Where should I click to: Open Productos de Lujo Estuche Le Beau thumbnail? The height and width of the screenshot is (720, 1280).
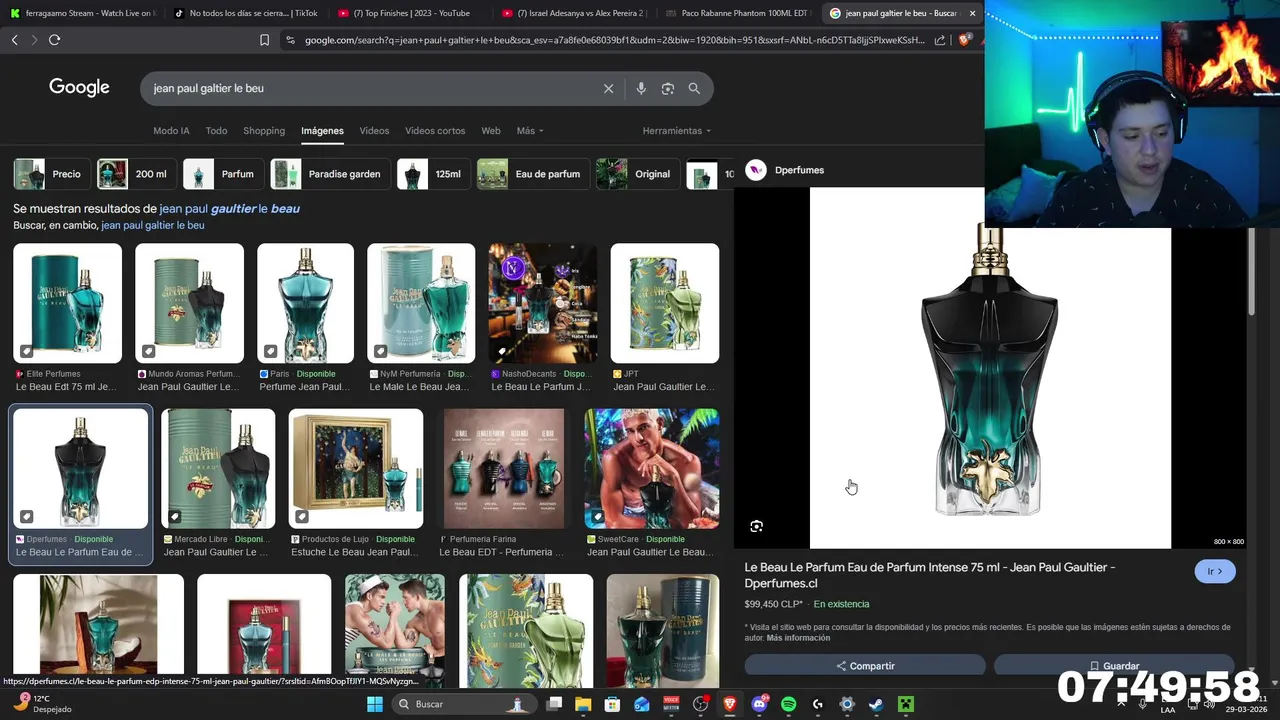[356, 468]
